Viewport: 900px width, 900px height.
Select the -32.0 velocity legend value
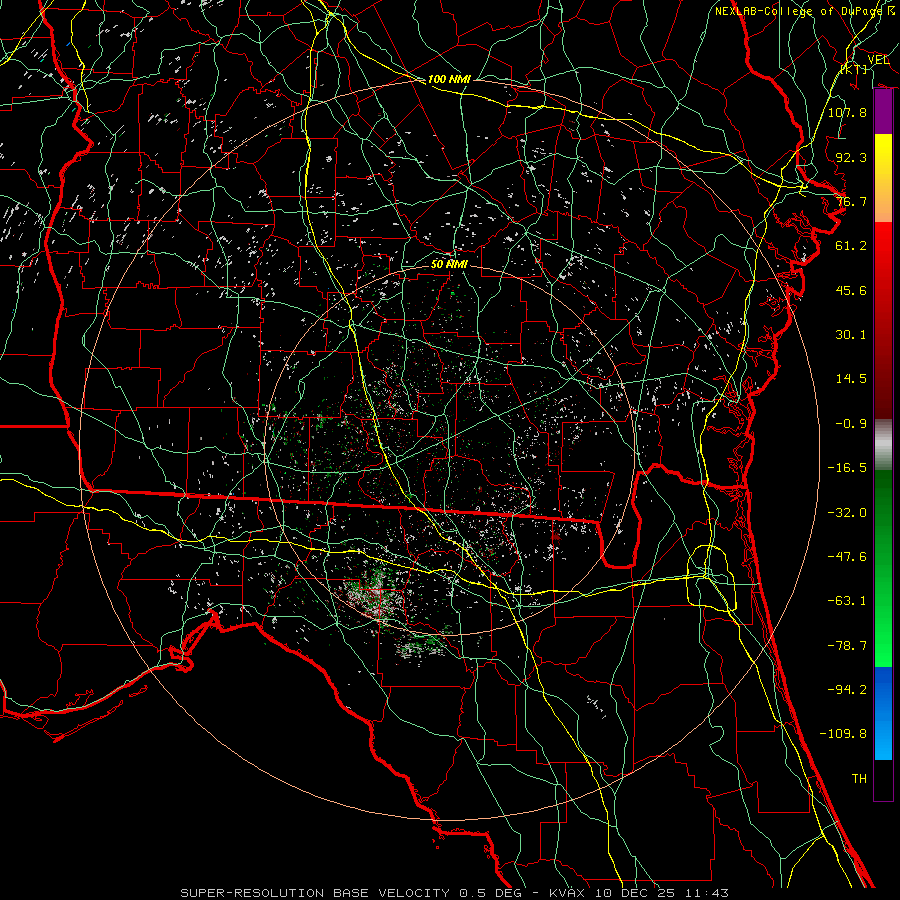[x=847, y=513]
